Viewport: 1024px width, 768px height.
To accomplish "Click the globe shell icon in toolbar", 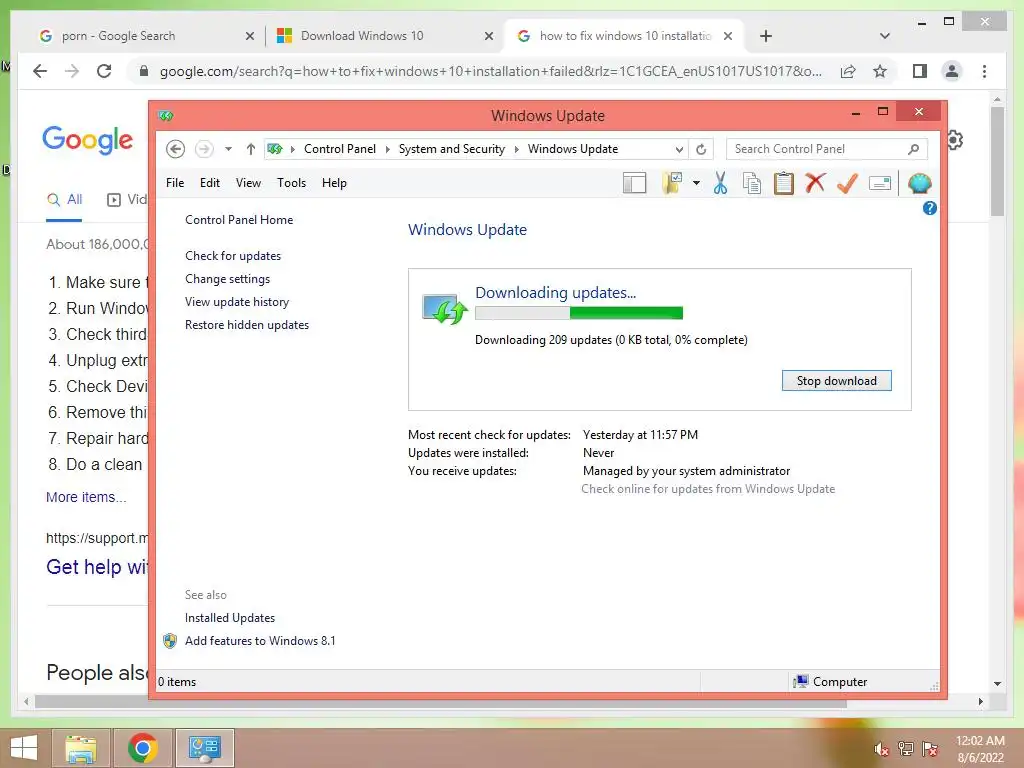I will pyautogui.click(x=920, y=184).
